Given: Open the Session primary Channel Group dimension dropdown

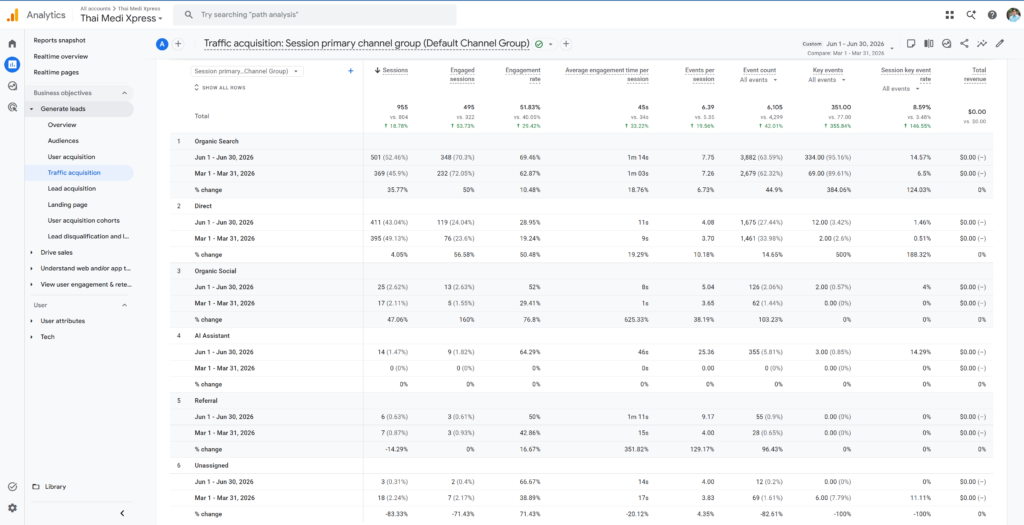Looking at the screenshot, I should (x=247, y=71).
